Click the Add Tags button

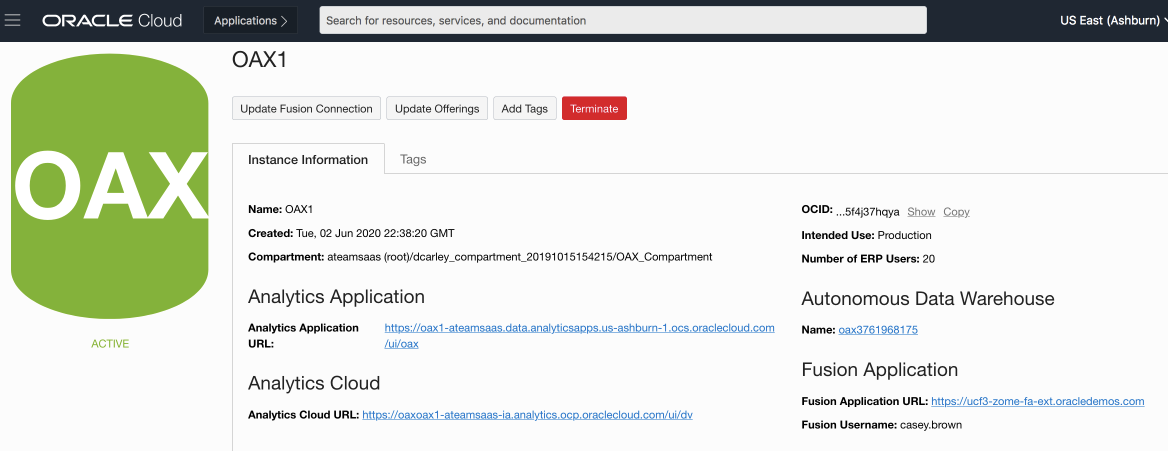coord(524,108)
